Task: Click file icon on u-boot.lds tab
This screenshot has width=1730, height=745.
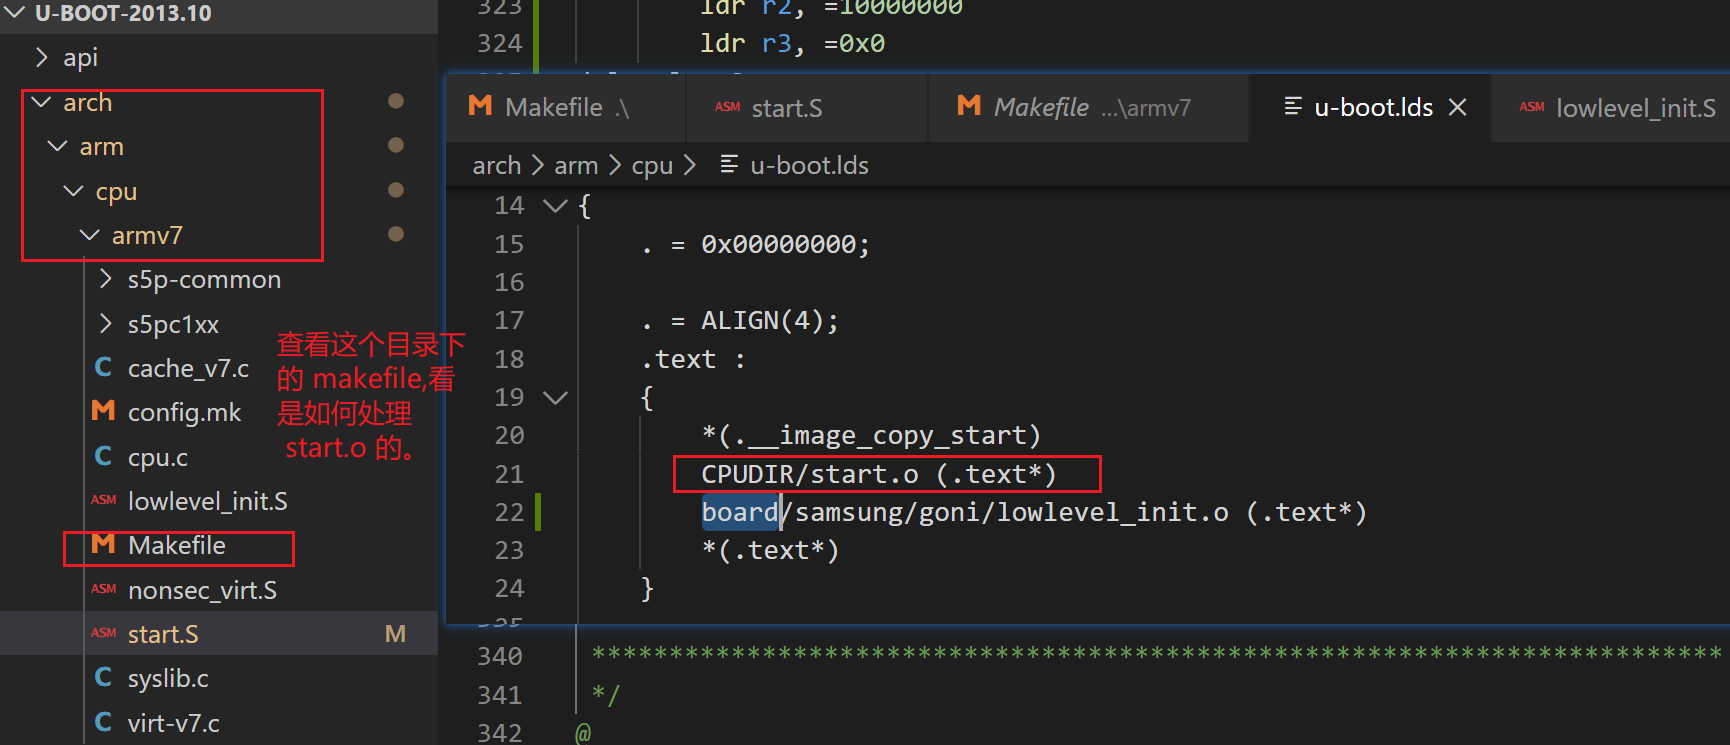Action: (1293, 106)
